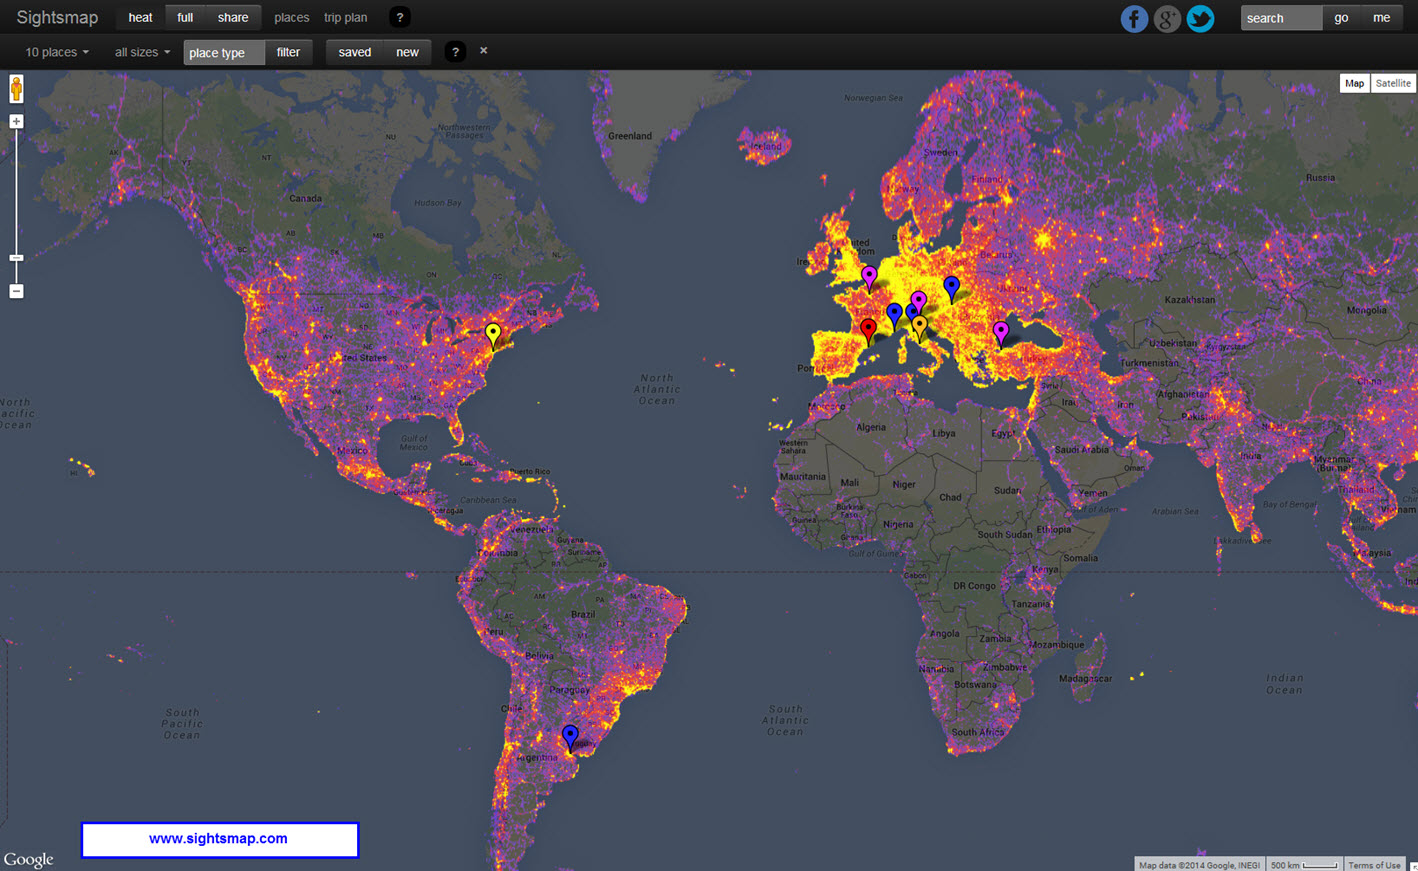The height and width of the screenshot is (871, 1418).
Task: Focus the search input field
Action: (x=1281, y=18)
